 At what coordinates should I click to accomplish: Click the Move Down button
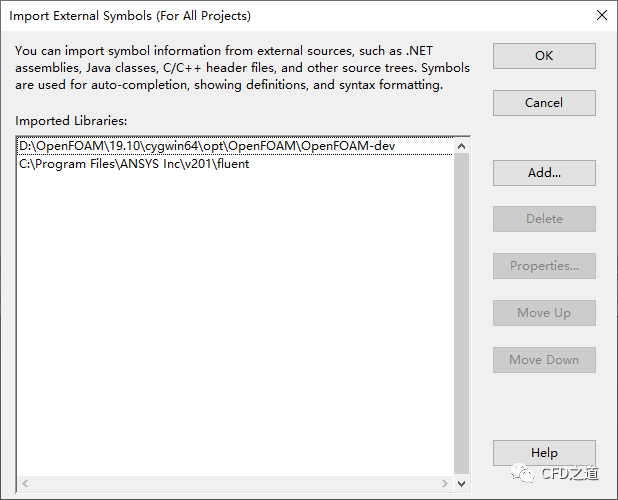point(544,360)
